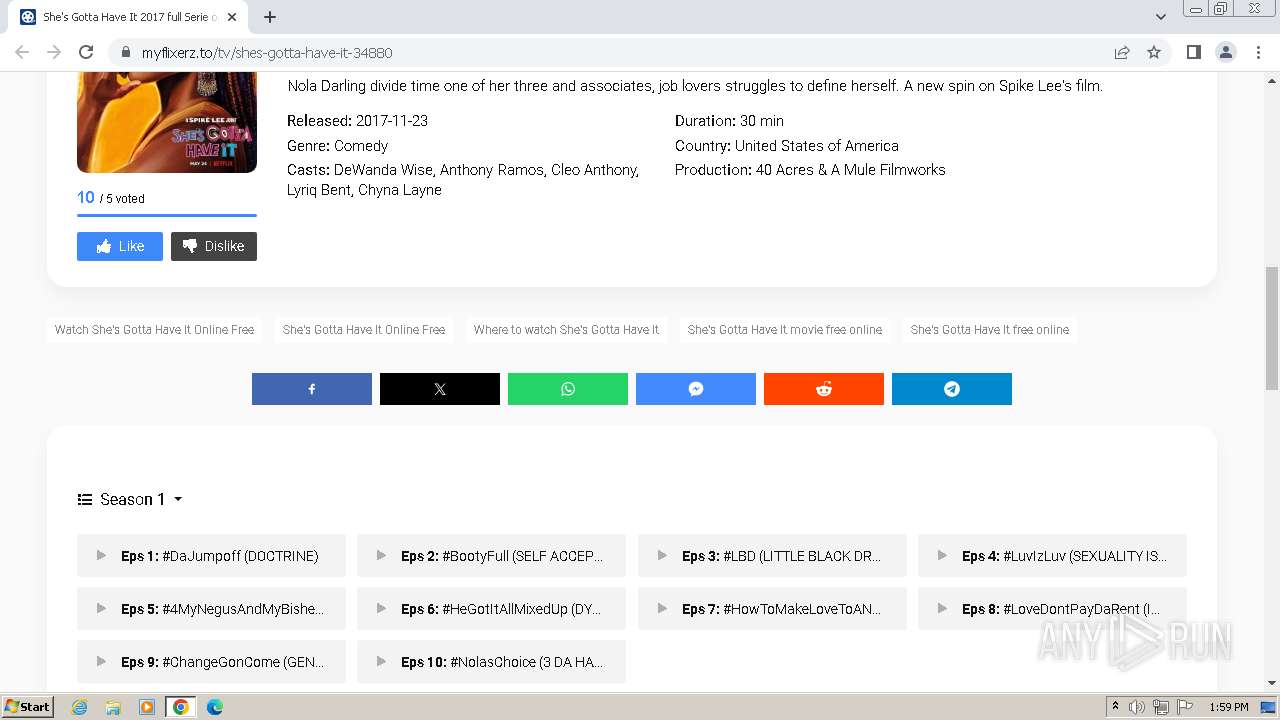Click the Comedy genre link
This screenshot has height=720, width=1280.
[361, 146]
